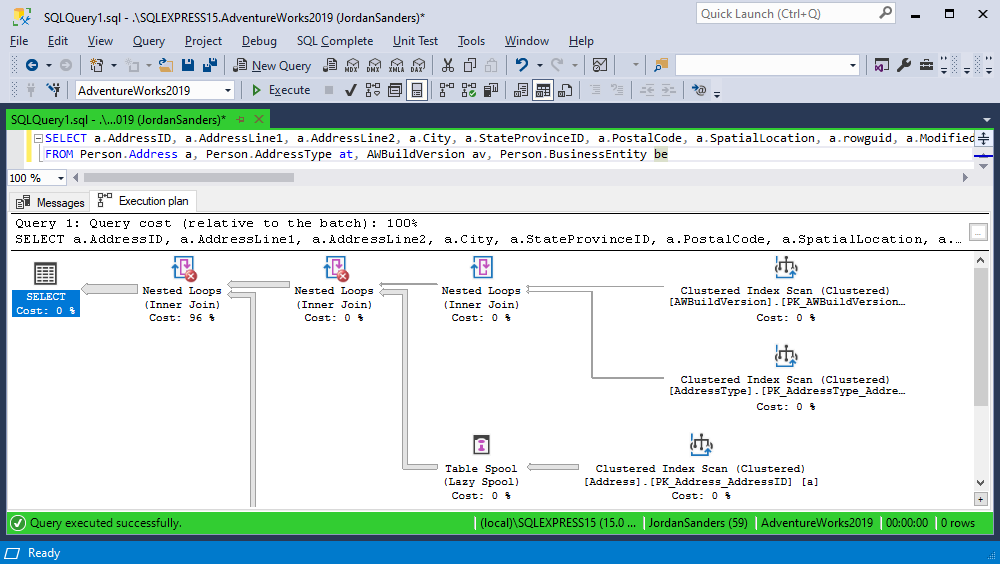This screenshot has height=564, width=1000.
Task: Open the File menu
Action: coord(19,41)
